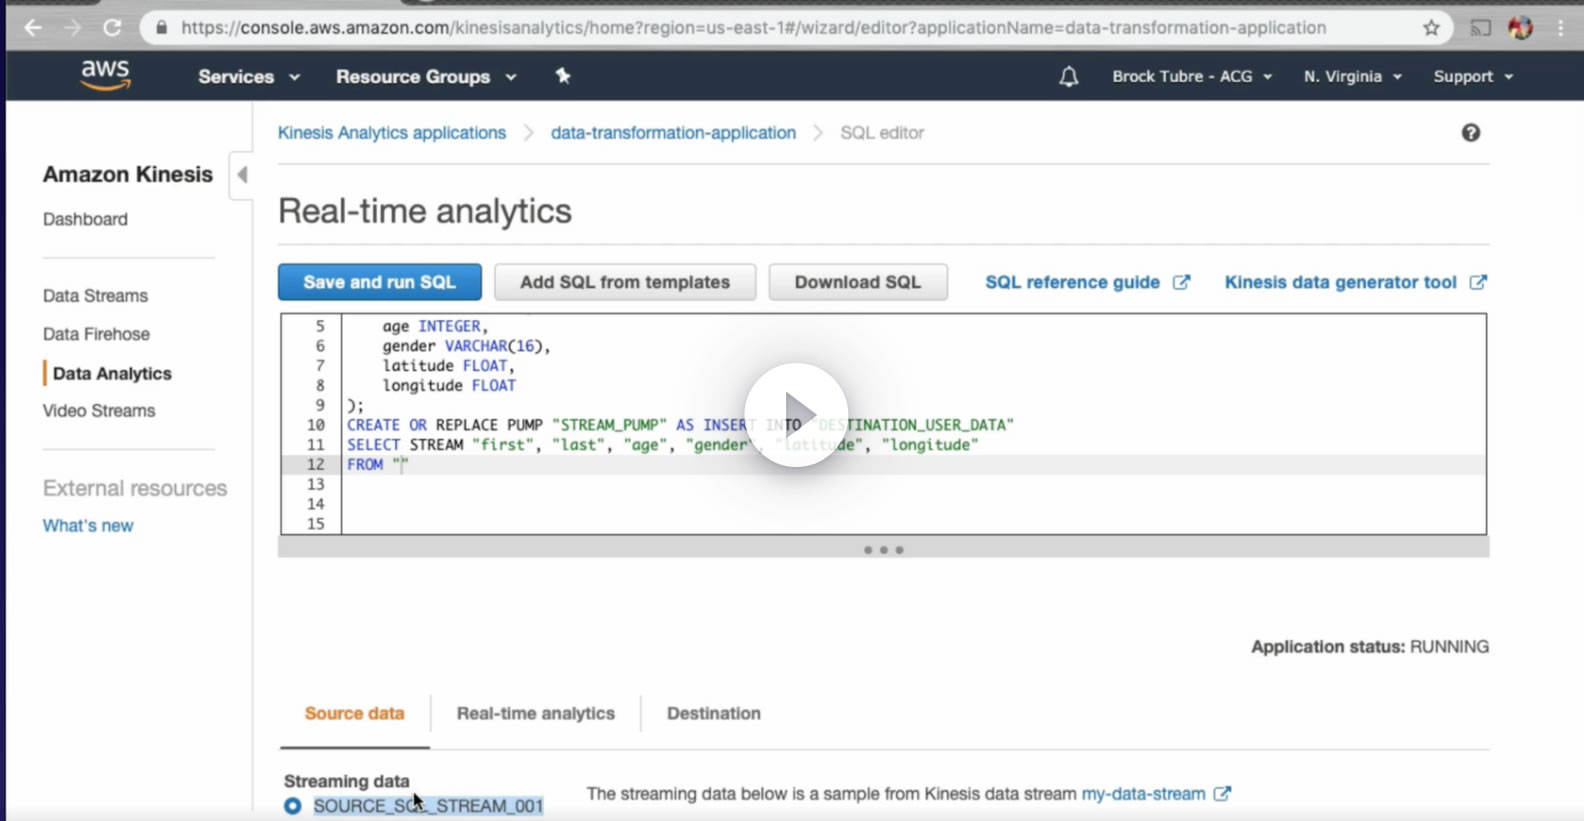The width and height of the screenshot is (1584, 821).
Task: Switch to the Real-time analytics tab
Action: click(x=536, y=714)
